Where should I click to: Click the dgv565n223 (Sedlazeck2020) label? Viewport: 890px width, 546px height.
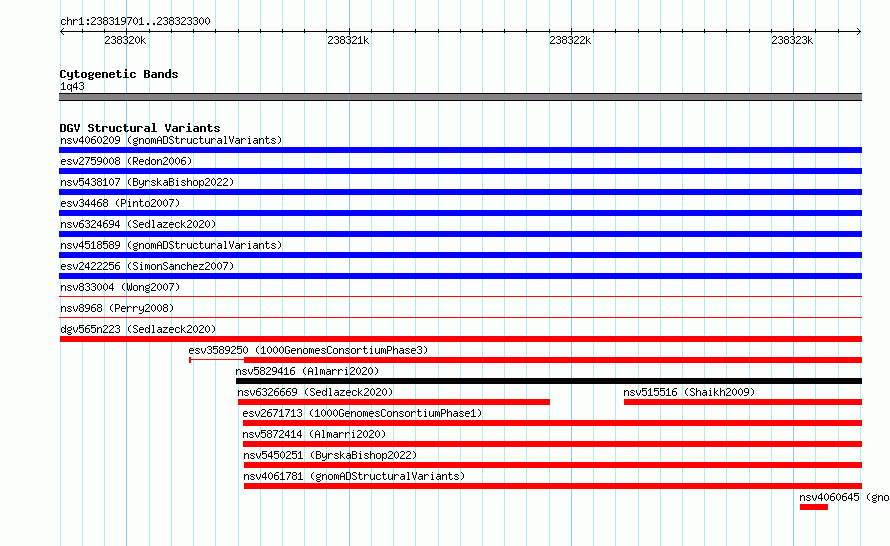pos(138,329)
